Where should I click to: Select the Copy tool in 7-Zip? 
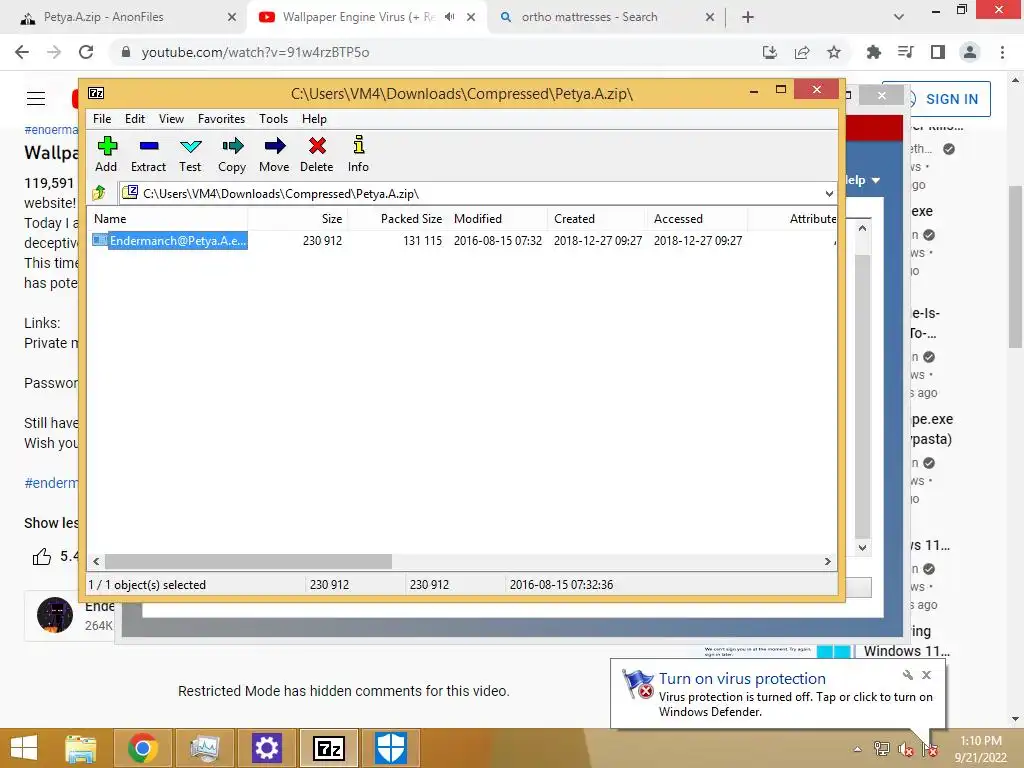click(232, 154)
